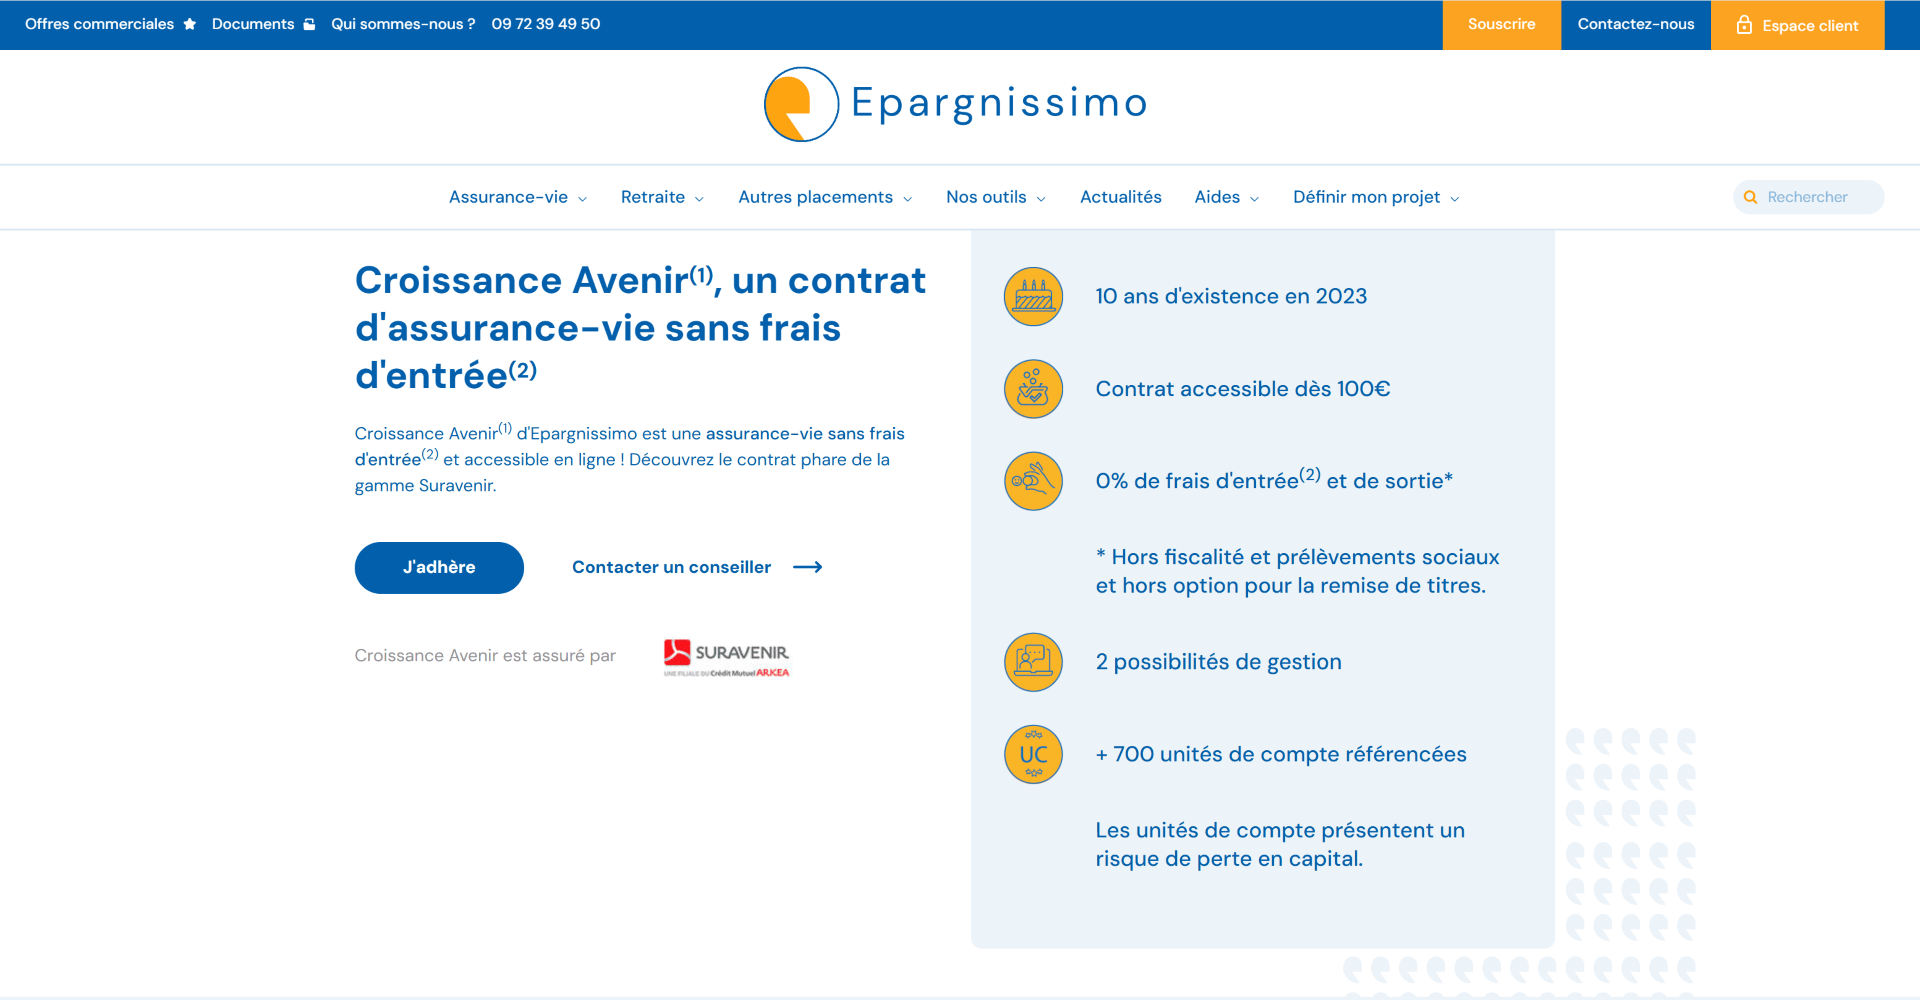1920x1000 pixels.
Task: Open the Espace client login
Action: click(1797, 25)
